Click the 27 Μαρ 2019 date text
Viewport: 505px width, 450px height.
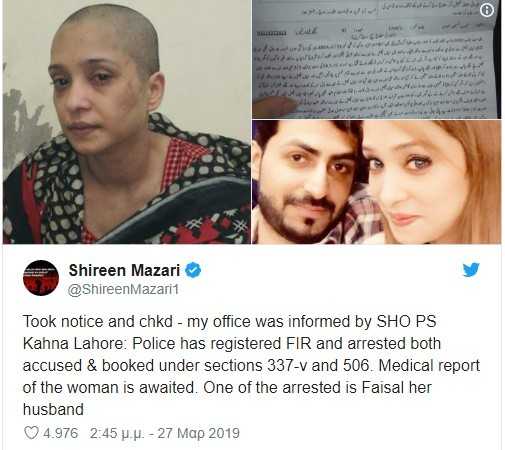pos(198,433)
